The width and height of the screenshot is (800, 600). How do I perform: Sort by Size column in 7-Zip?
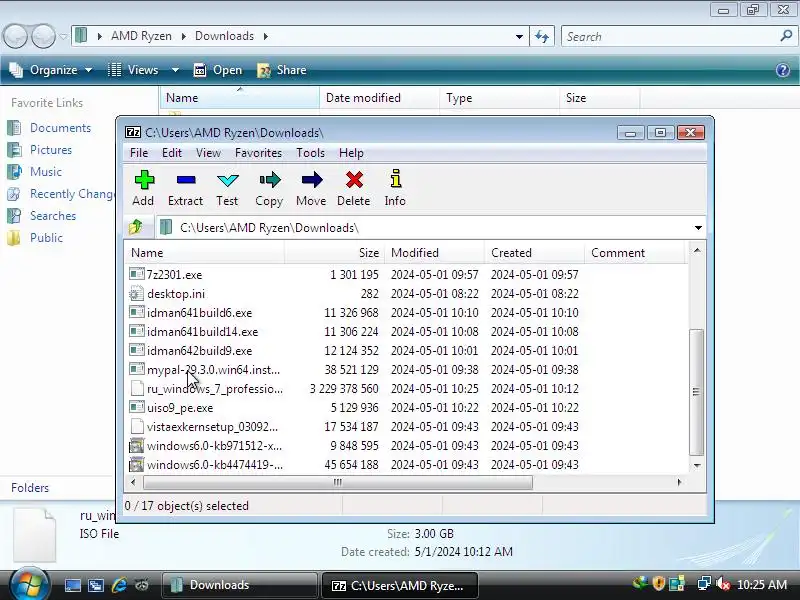pyautogui.click(x=334, y=253)
